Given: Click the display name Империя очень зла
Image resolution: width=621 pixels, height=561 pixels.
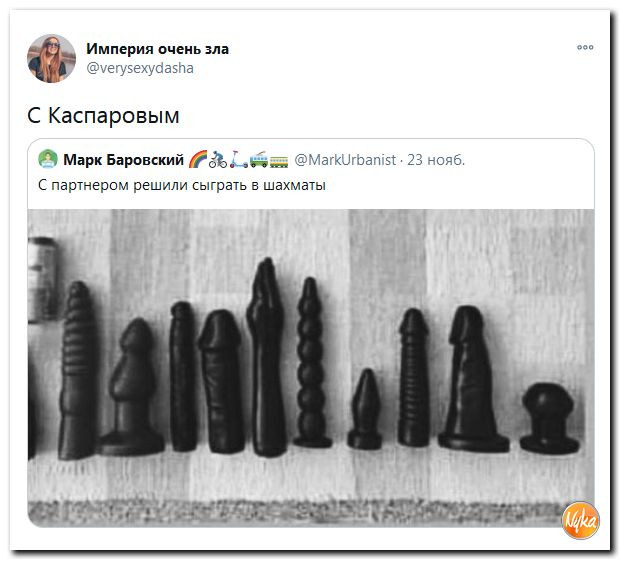Looking at the screenshot, I should 157,49.
